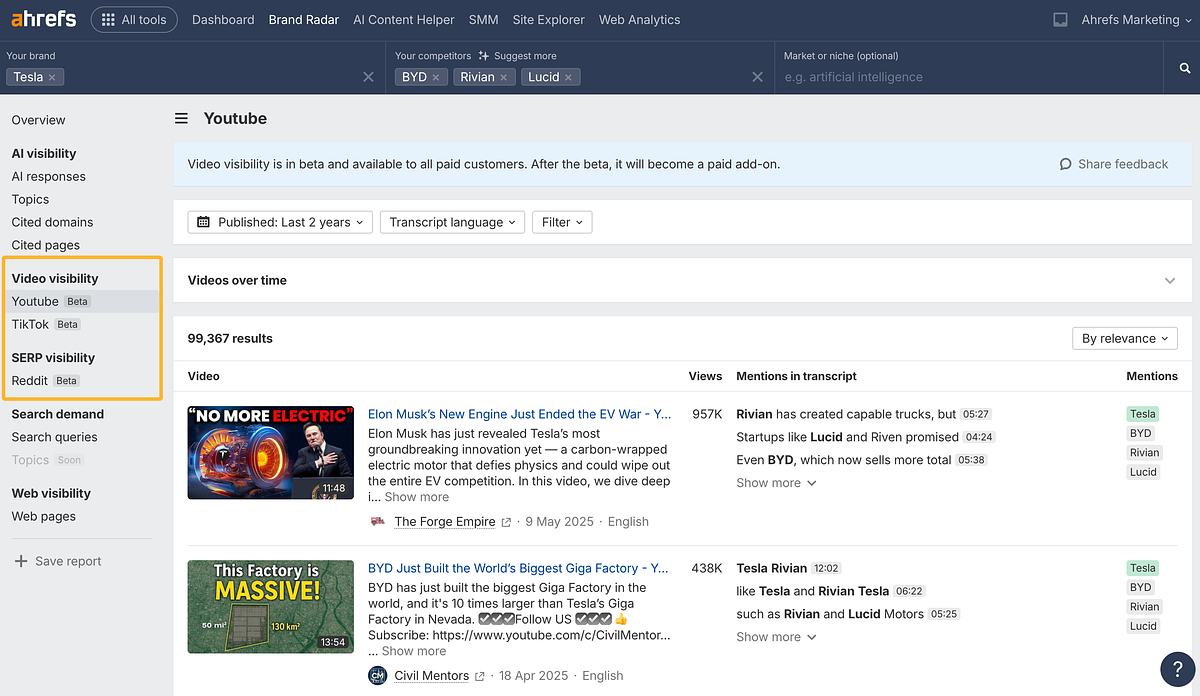Viewport: 1200px width, 696px height.
Task: Open the Elon Musk New Engine video link
Action: point(519,413)
